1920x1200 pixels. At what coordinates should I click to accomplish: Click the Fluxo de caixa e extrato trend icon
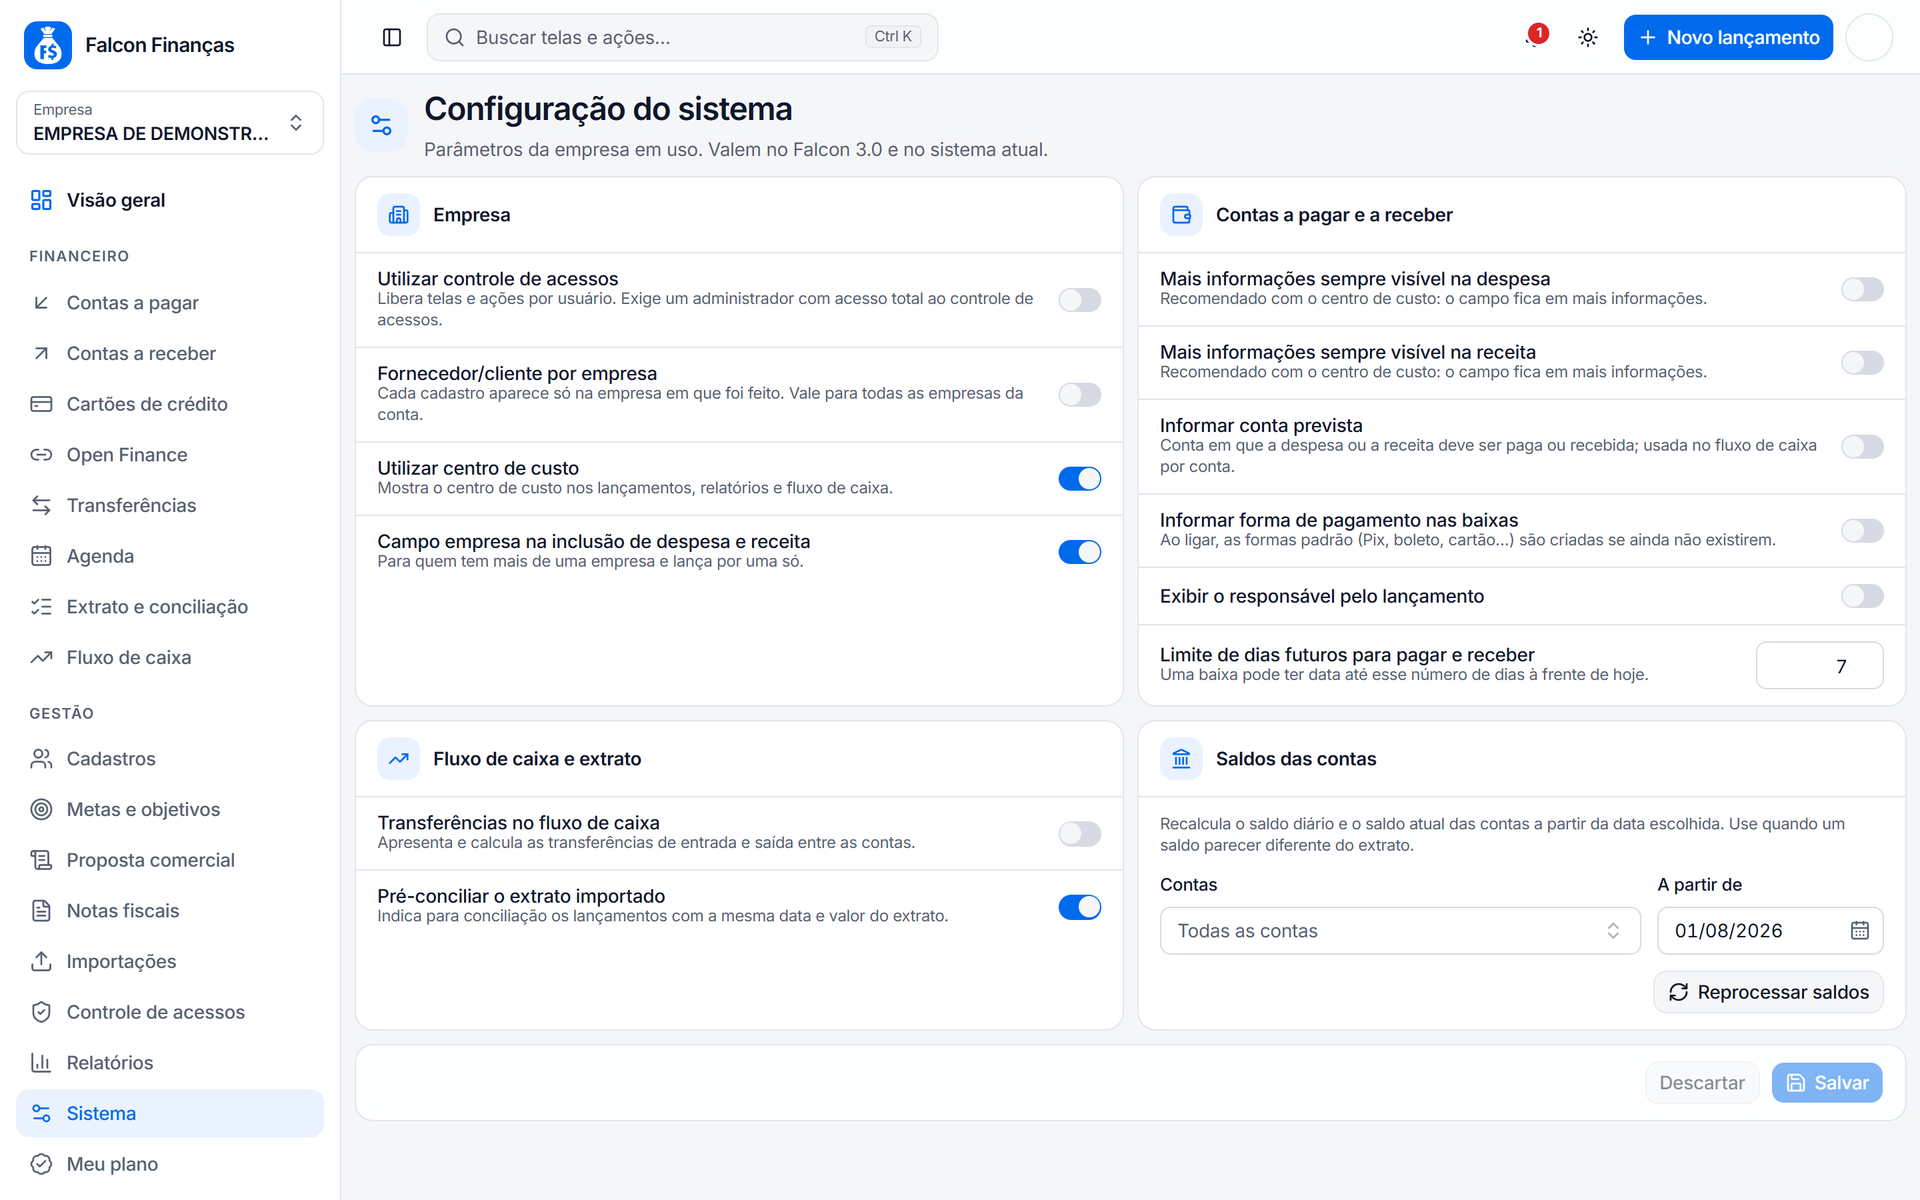pos(399,759)
